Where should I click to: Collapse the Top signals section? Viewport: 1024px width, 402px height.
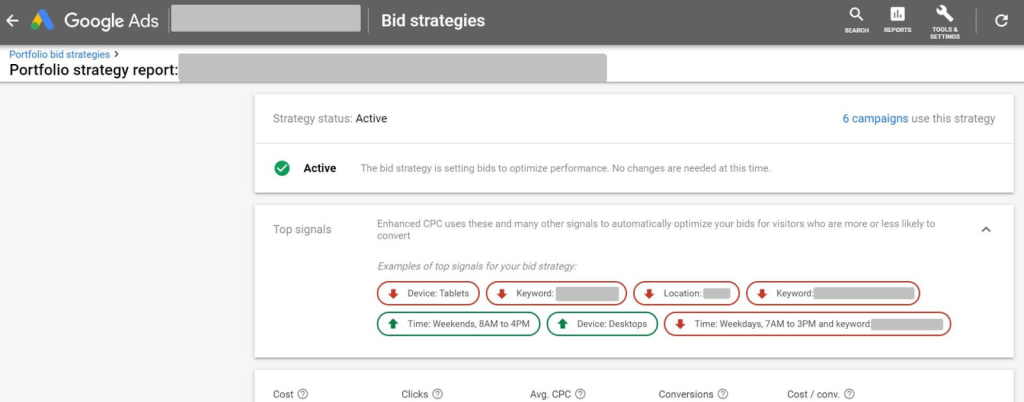click(986, 229)
